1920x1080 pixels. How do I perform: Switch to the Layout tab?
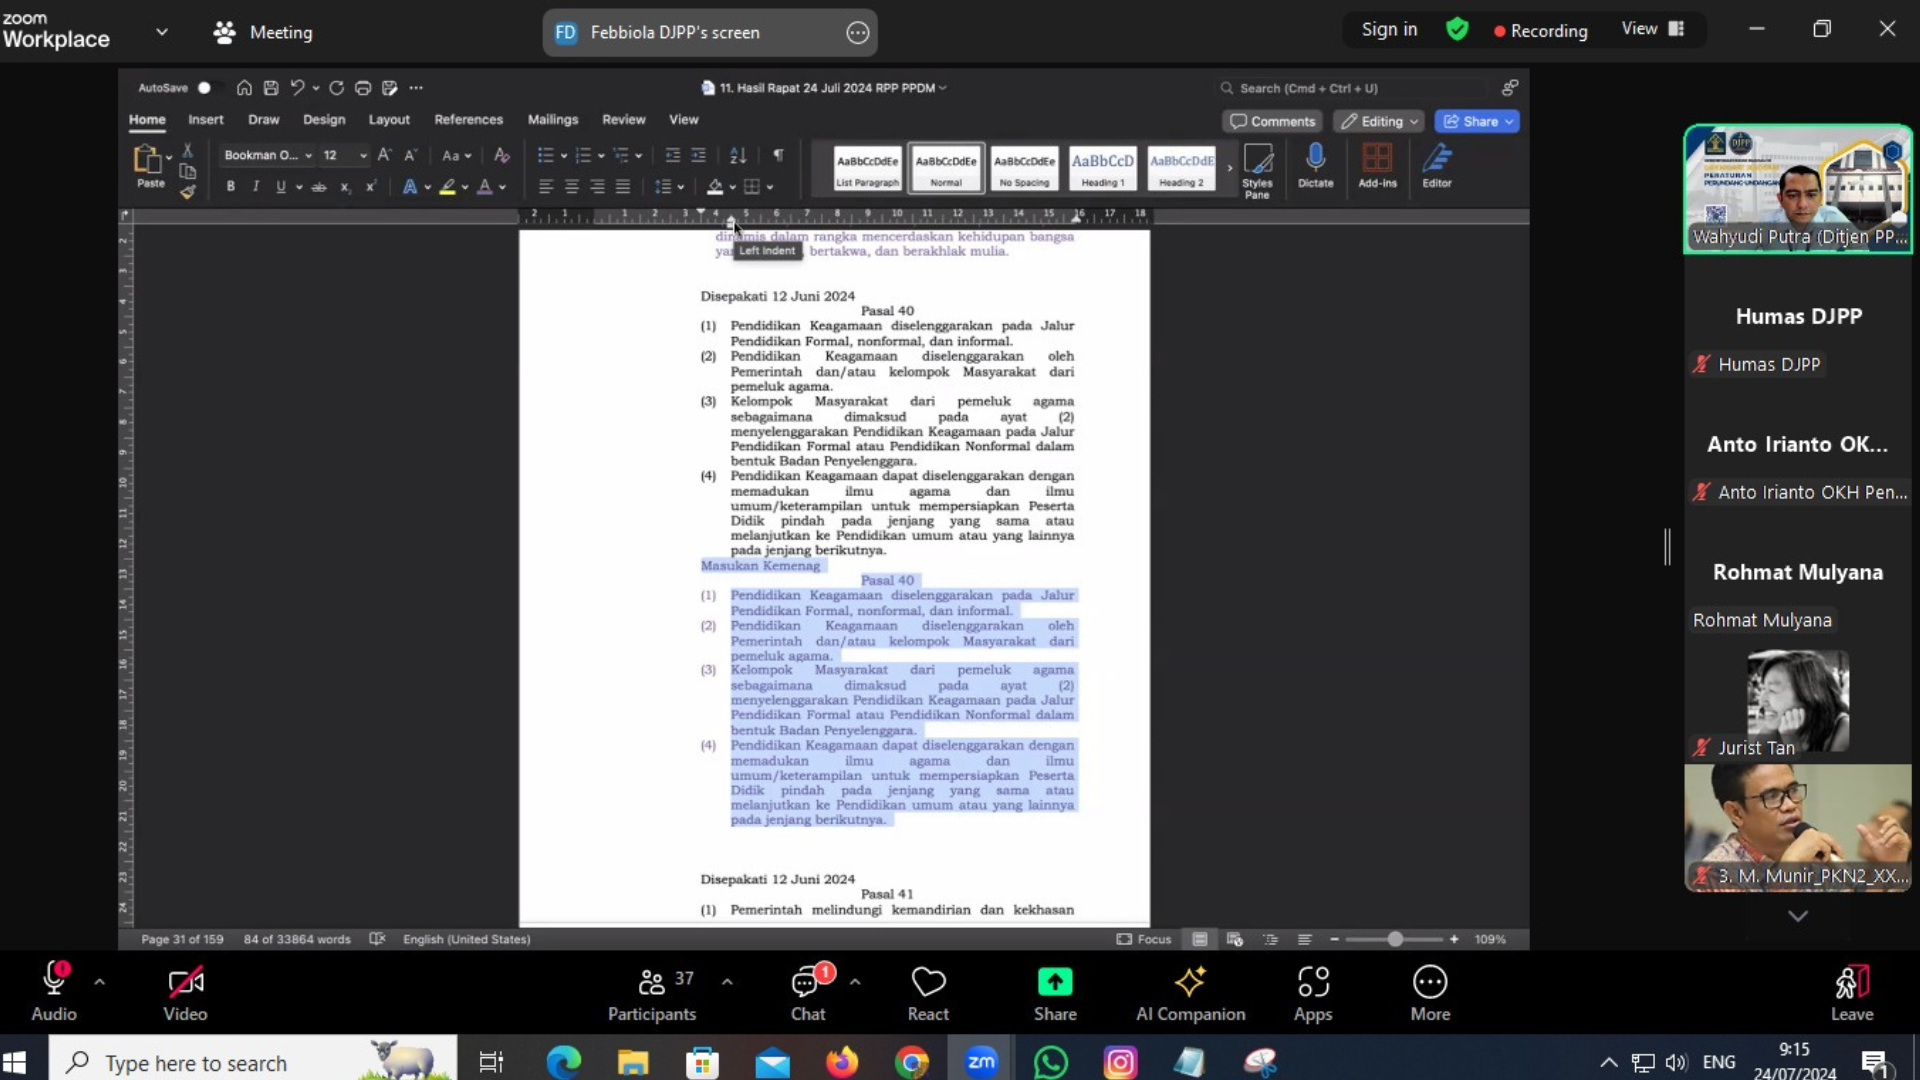[x=389, y=120]
